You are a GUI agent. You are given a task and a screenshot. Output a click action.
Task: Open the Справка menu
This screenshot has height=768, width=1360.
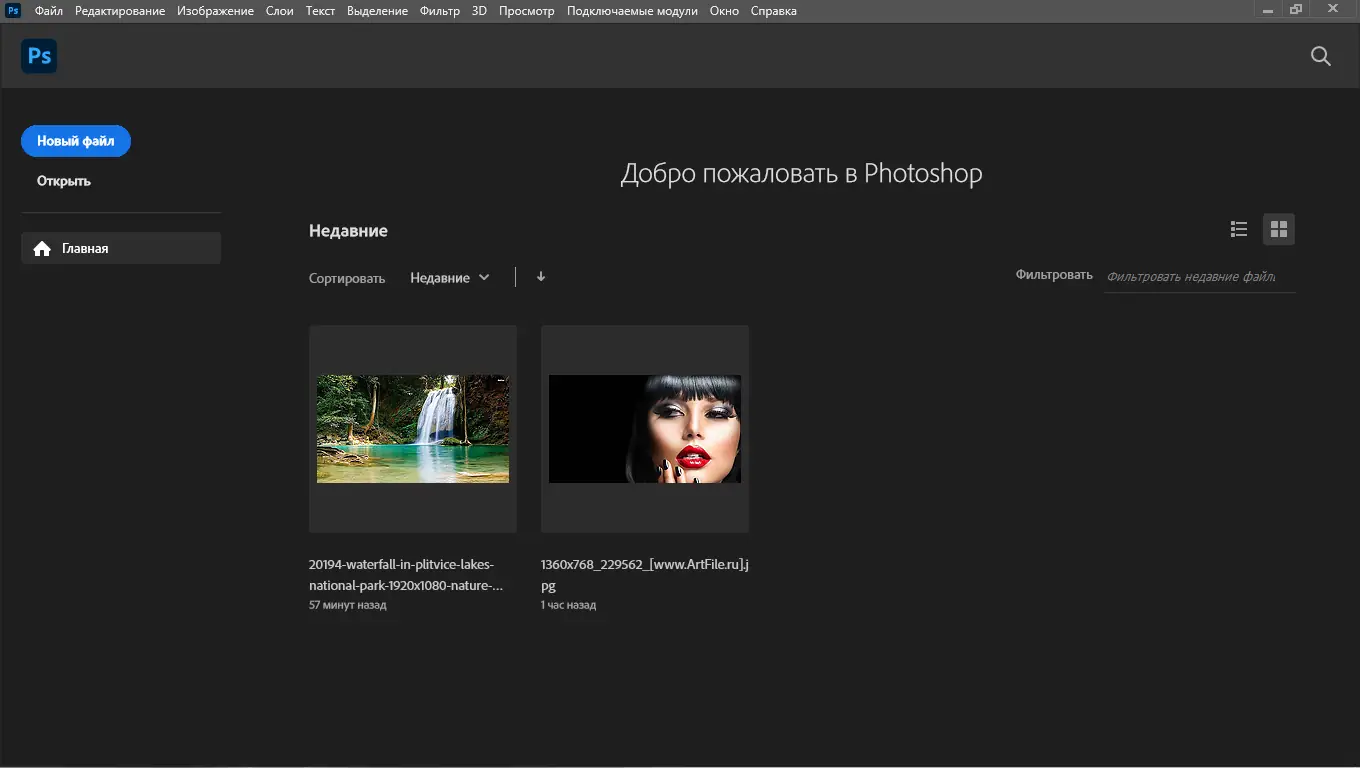(774, 11)
